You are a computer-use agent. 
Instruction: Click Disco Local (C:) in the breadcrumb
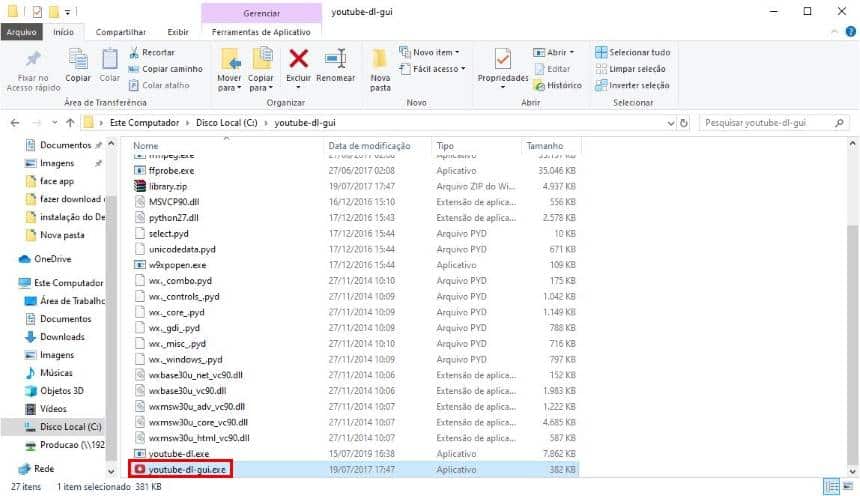point(227,123)
